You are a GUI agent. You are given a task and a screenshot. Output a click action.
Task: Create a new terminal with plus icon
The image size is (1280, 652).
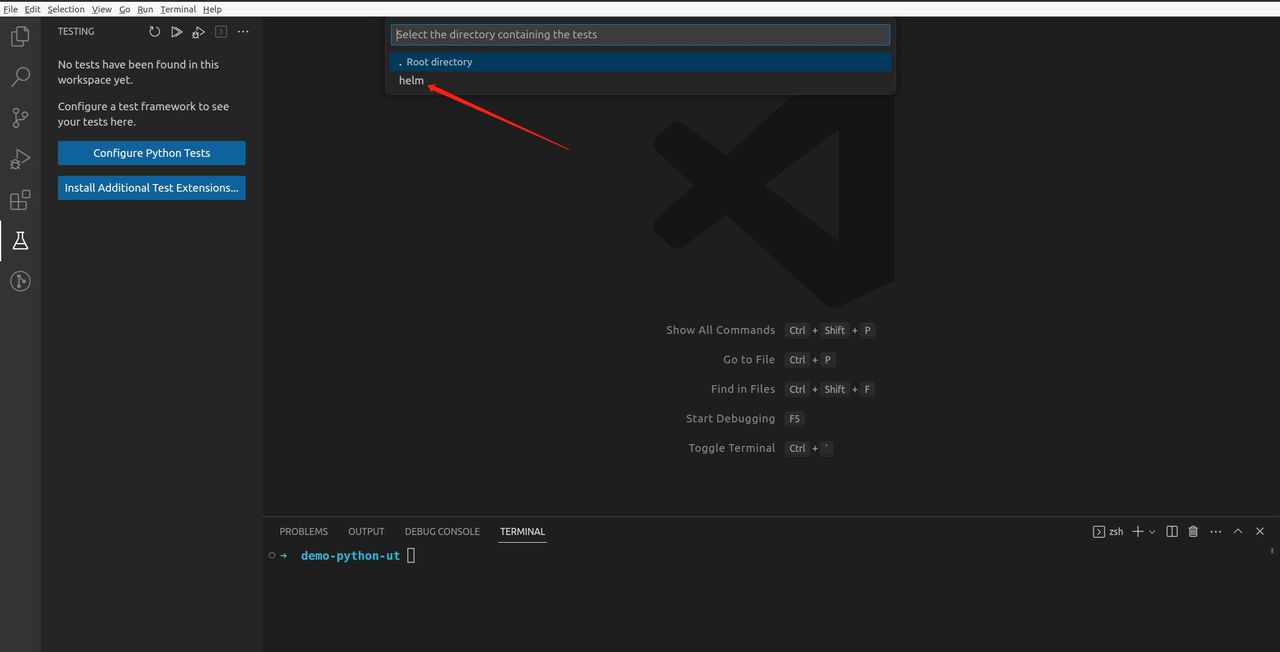(x=1137, y=531)
